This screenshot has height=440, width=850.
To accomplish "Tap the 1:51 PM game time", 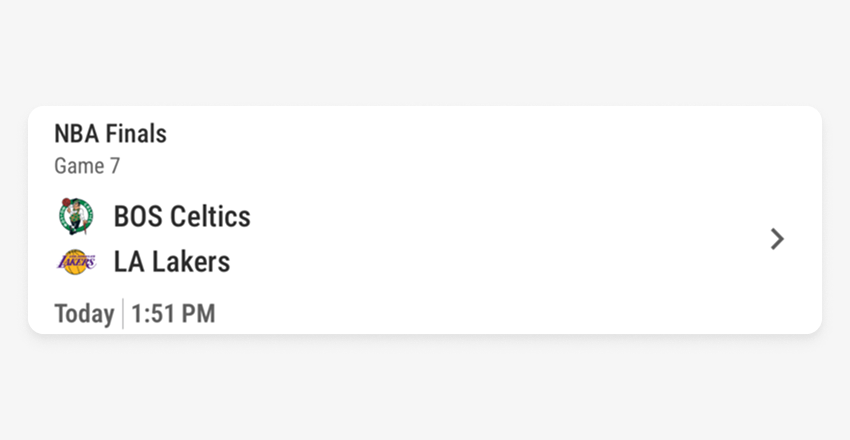I will coord(173,314).
